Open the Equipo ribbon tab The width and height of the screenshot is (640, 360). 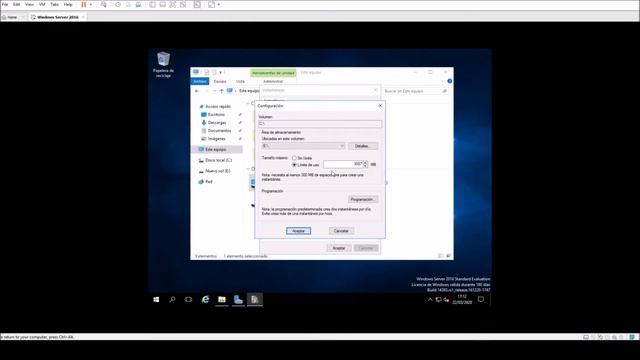pos(220,81)
